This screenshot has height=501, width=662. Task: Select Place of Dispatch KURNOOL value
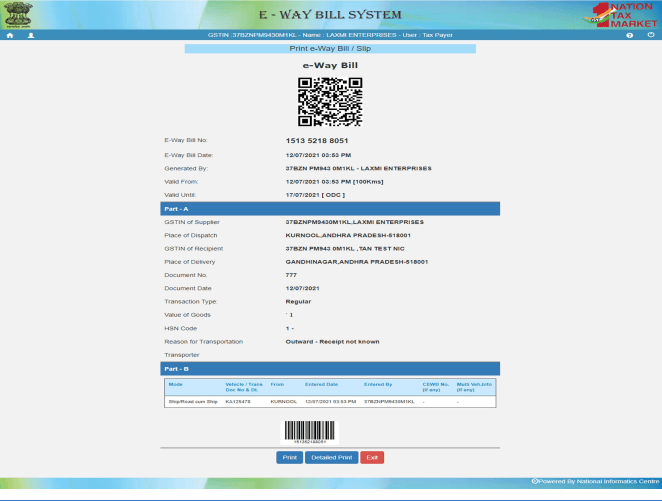pos(348,236)
